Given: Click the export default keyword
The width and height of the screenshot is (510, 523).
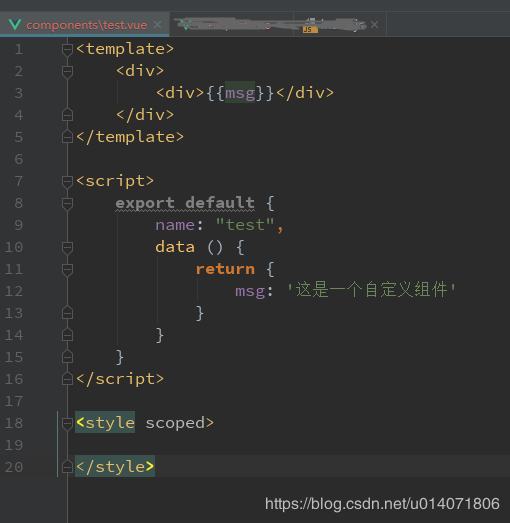Looking at the screenshot, I should point(185,203).
